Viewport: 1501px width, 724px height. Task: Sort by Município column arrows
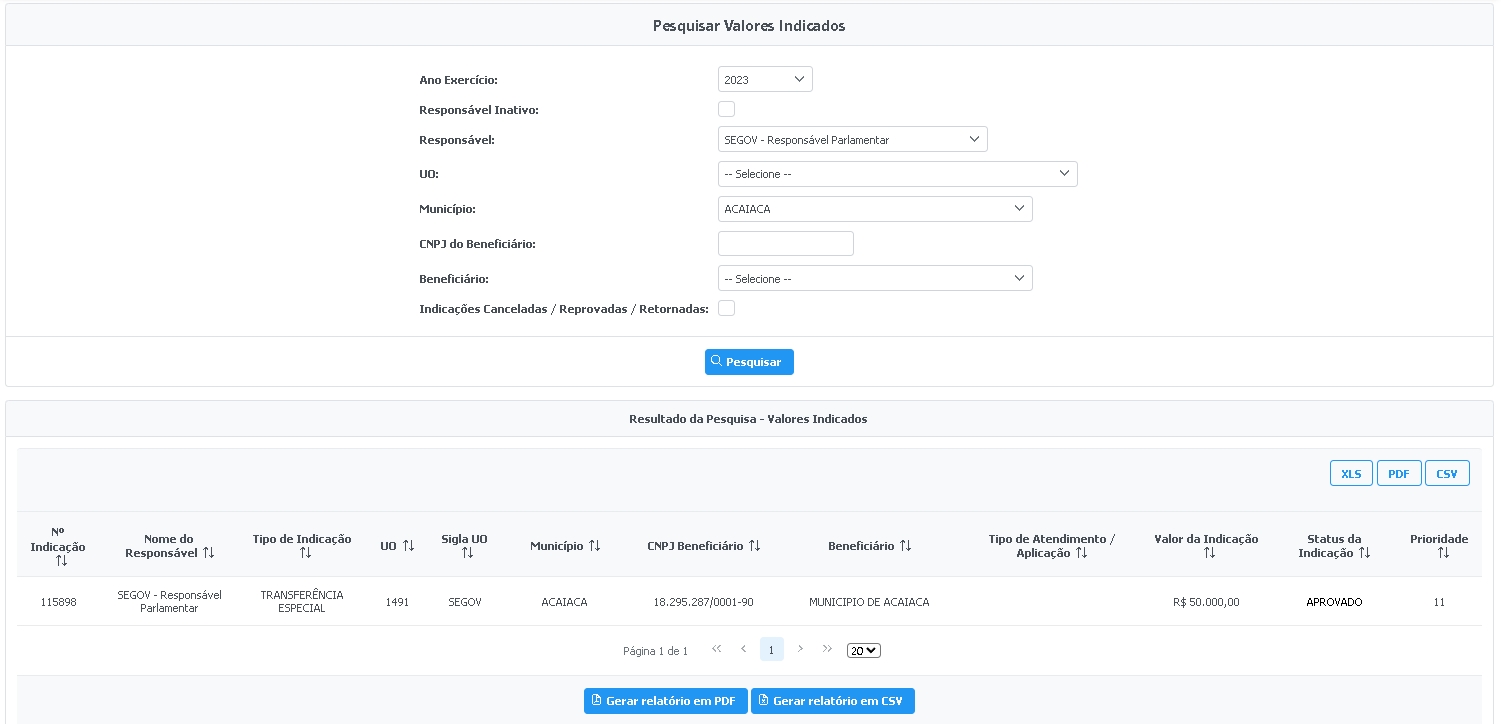click(594, 546)
